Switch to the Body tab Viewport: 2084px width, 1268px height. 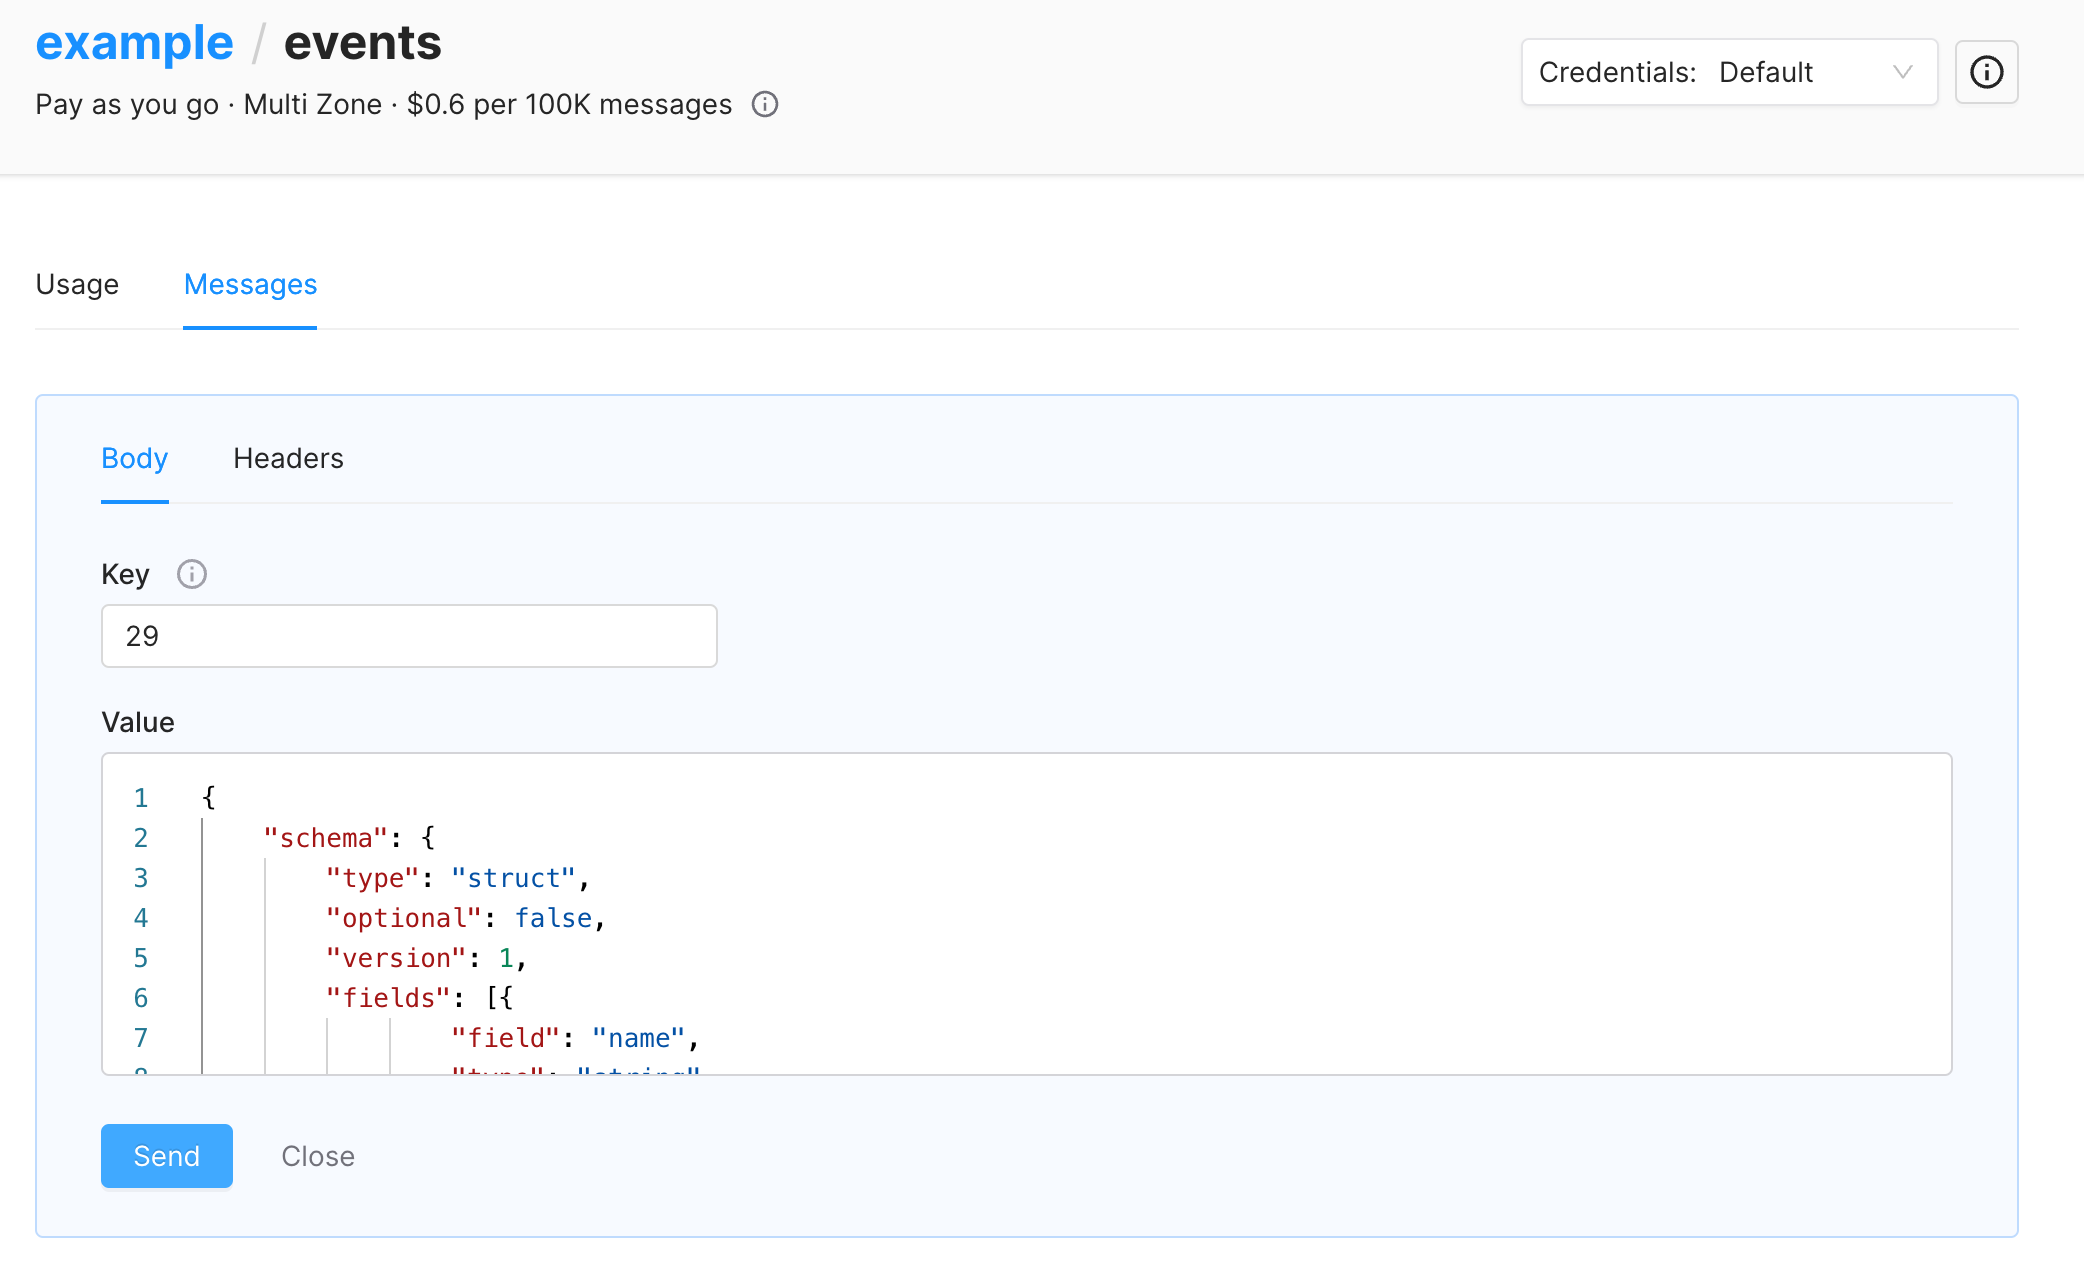click(134, 458)
